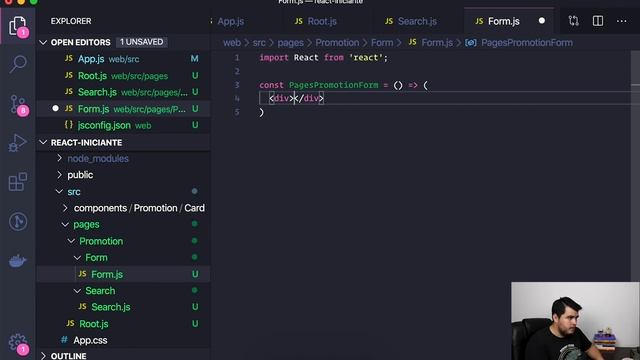
Task: Expand components / Promotion / Card folder
Action: click(x=65, y=208)
